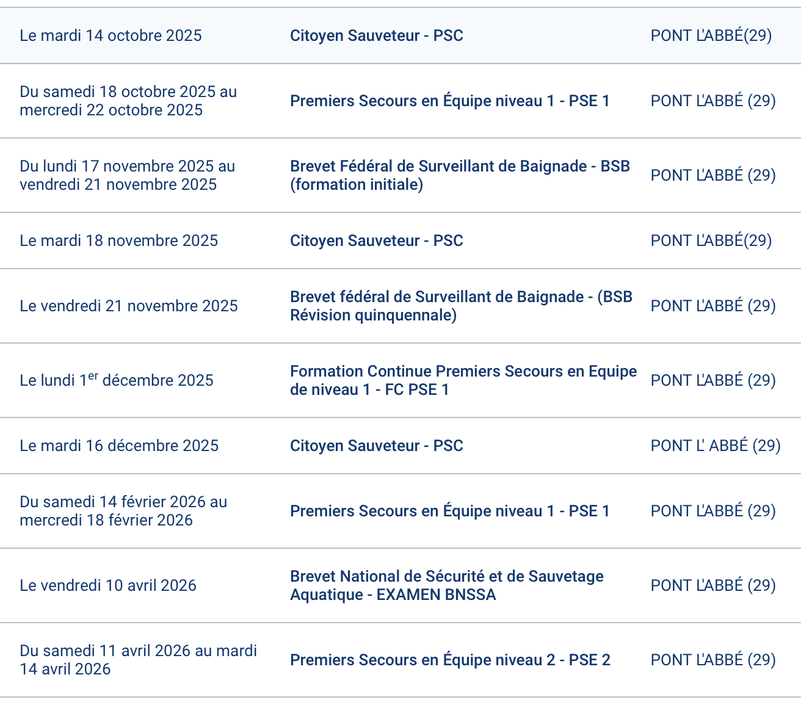Click the date 'Le lundi 1er décembre 2025'

tap(116, 380)
